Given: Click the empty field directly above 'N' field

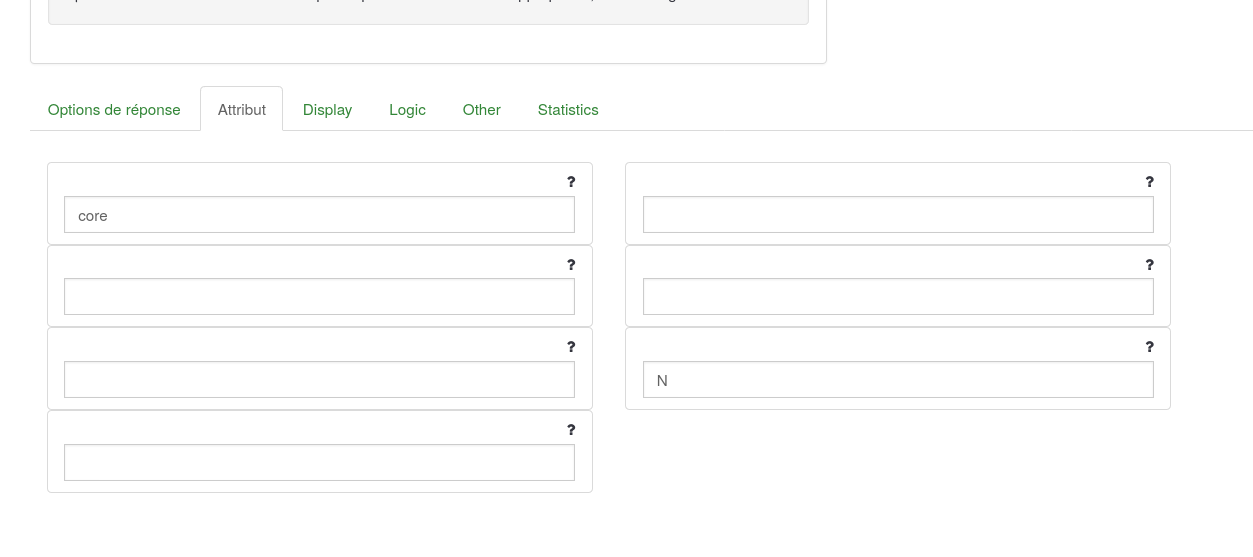Looking at the screenshot, I should pyautogui.click(x=897, y=297).
